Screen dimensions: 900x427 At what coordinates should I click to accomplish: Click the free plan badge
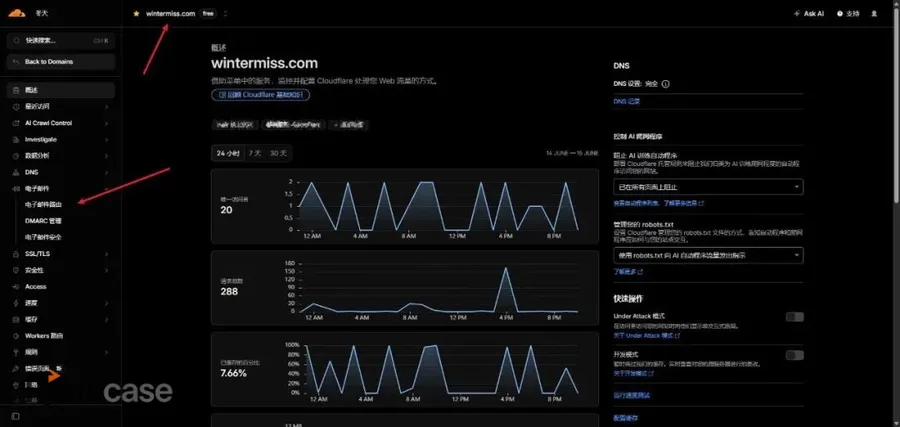tap(208, 13)
